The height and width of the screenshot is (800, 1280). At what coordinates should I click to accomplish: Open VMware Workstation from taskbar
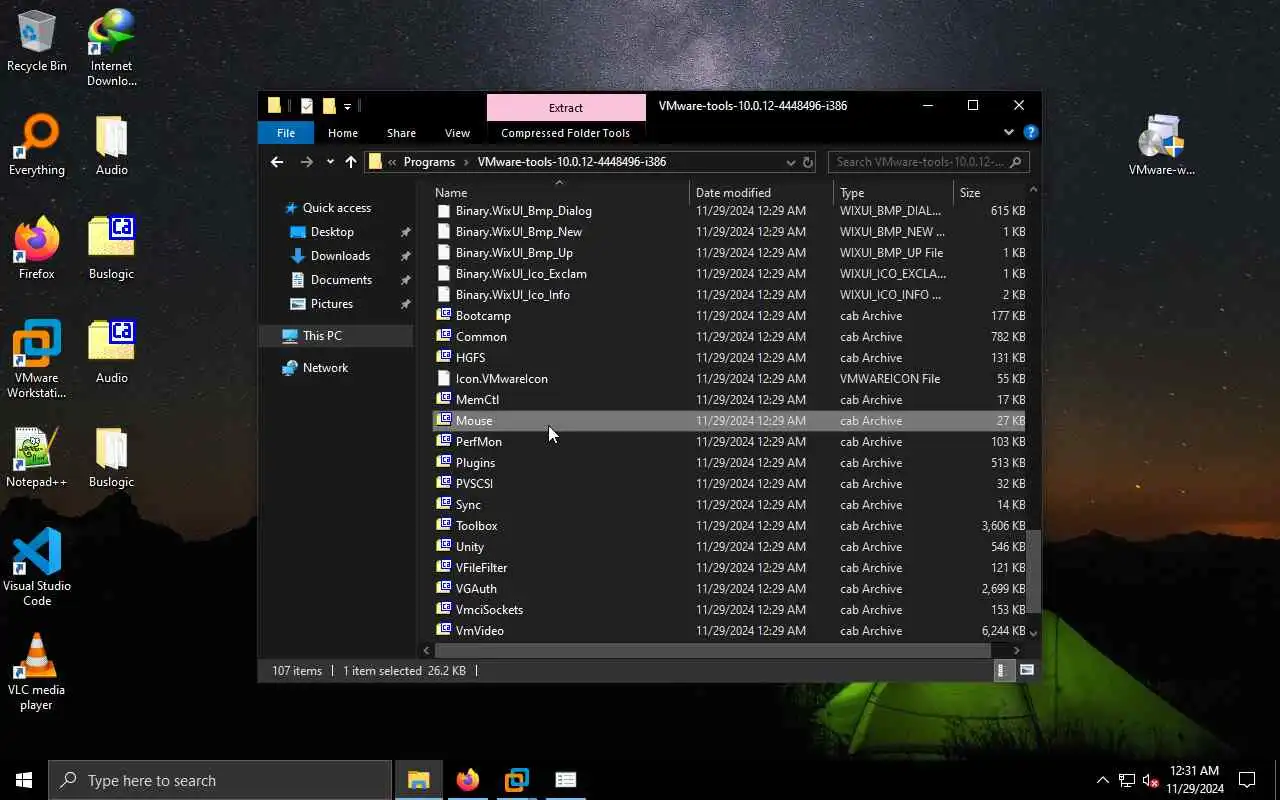516,780
